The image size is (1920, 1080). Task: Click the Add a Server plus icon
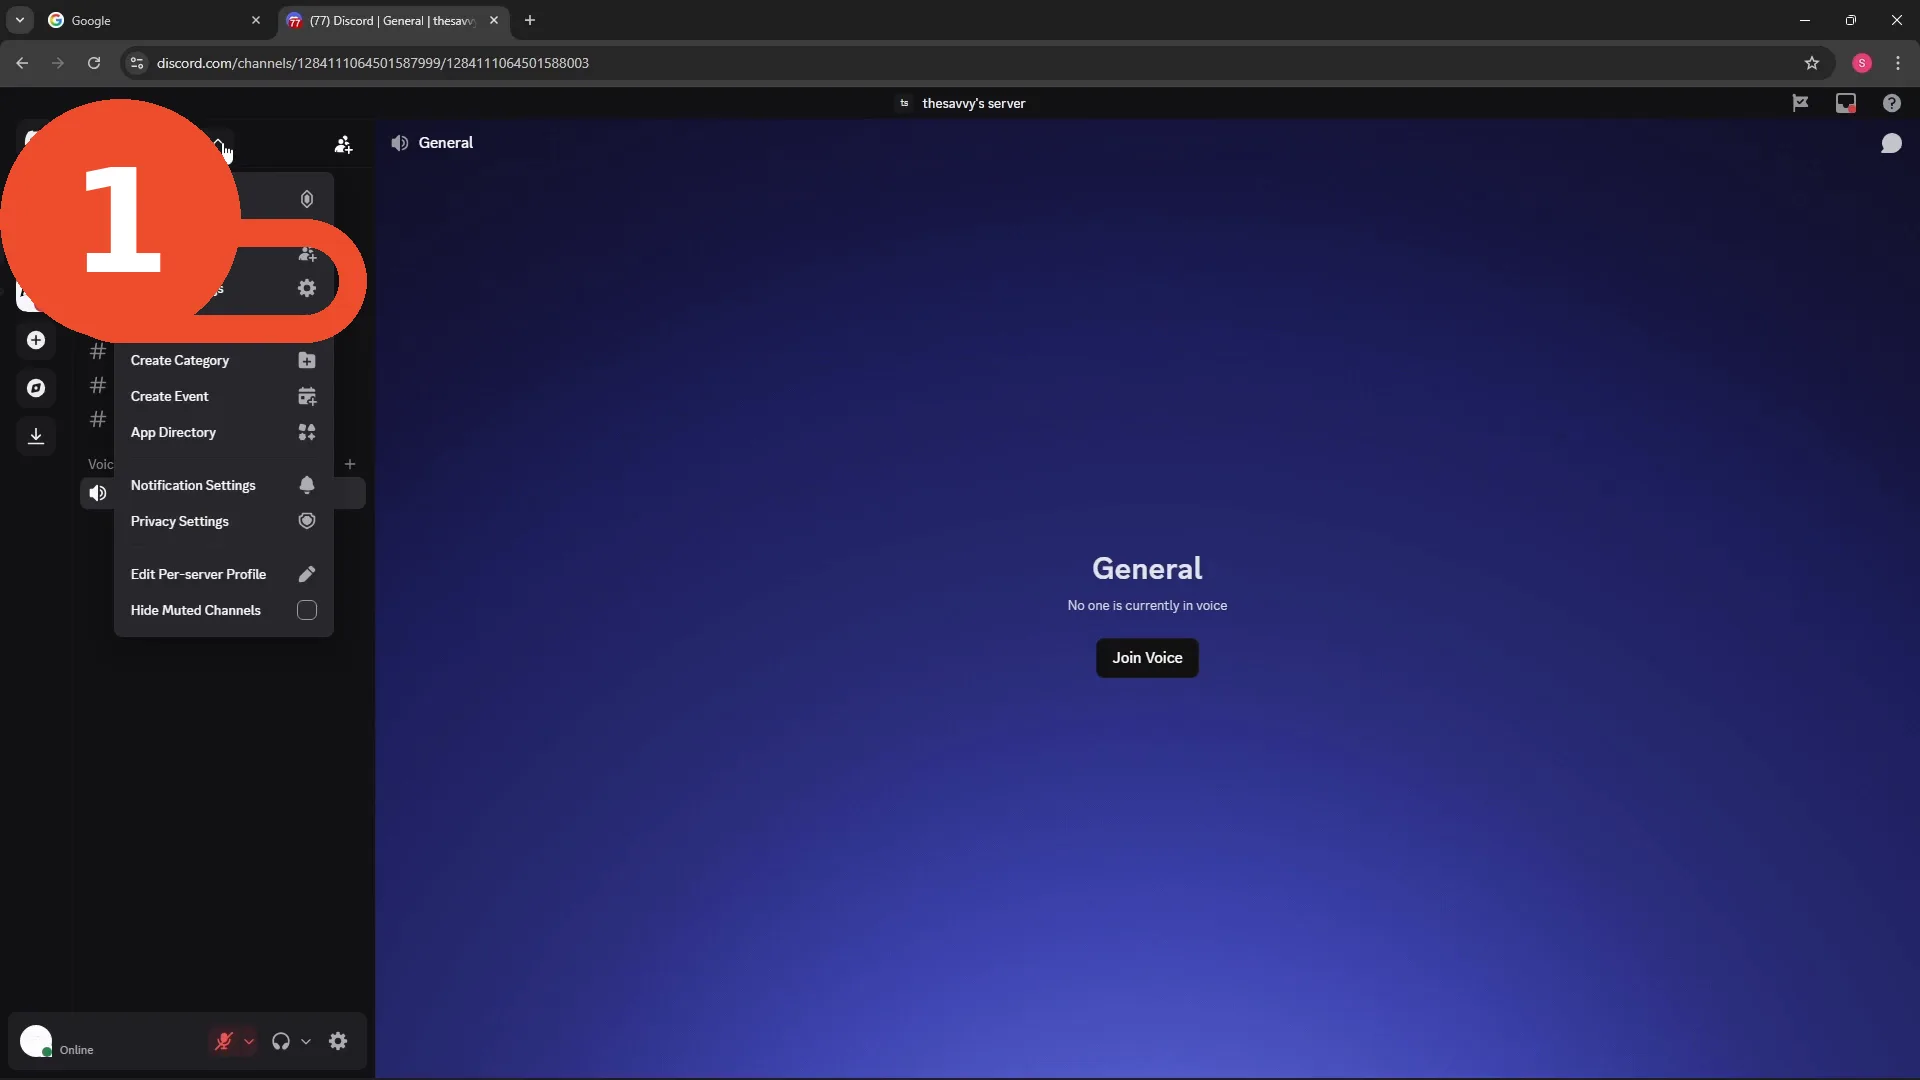coord(36,340)
